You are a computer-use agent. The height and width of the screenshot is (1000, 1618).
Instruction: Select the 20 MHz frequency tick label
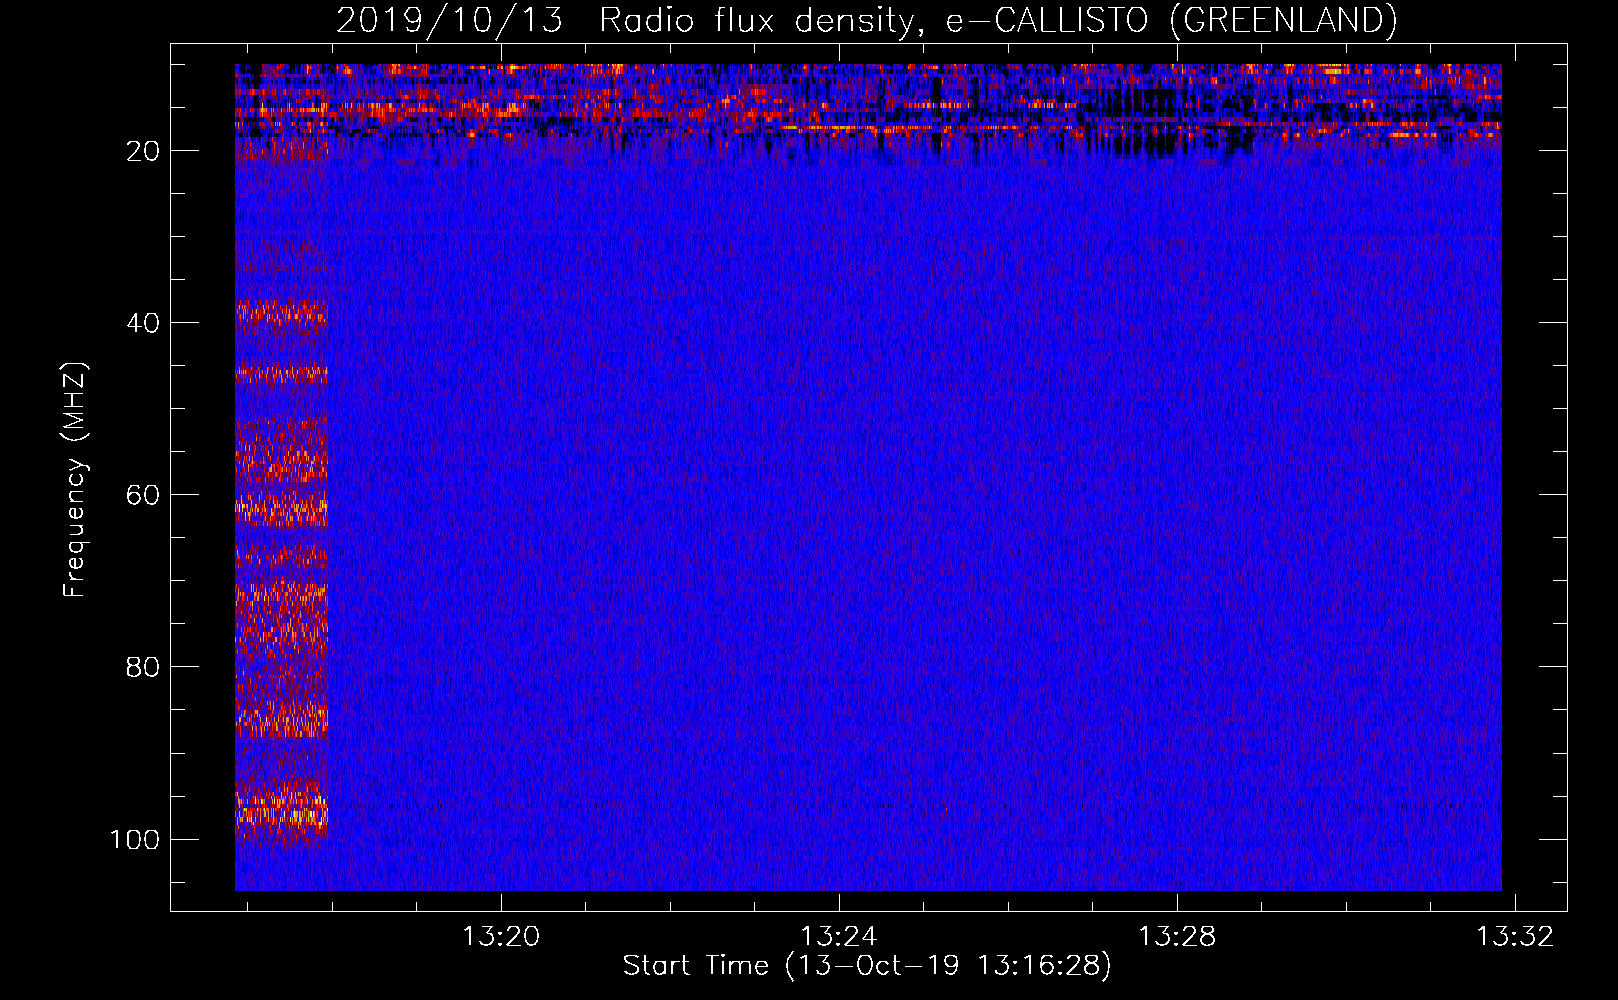(143, 151)
